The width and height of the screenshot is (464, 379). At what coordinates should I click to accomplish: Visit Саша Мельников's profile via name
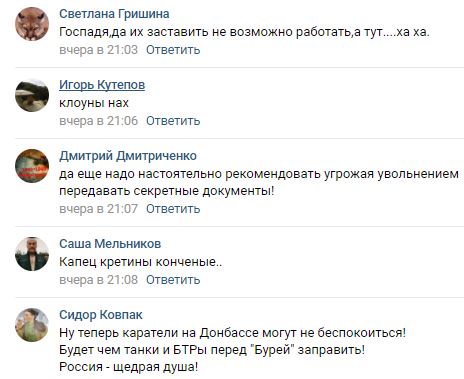pyautogui.click(x=110, y=244)
